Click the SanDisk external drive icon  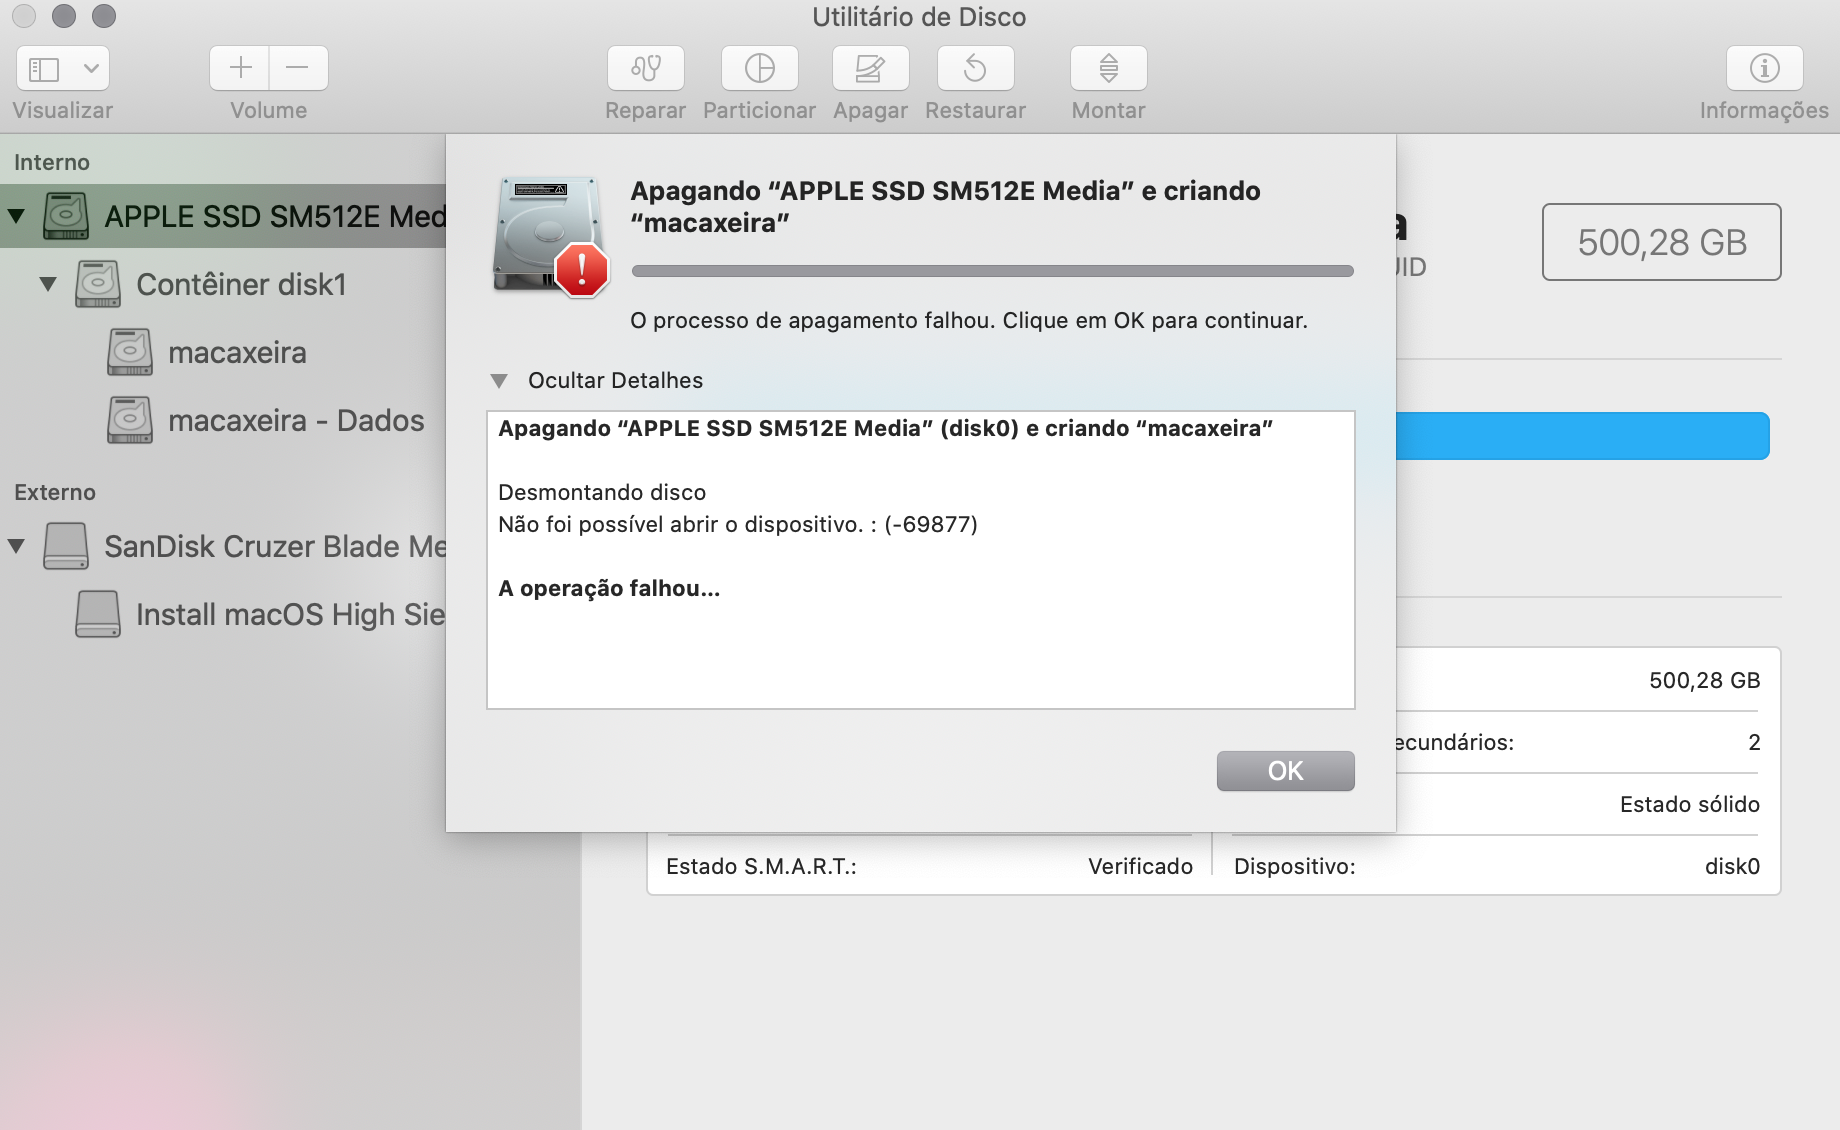point(66,546)
